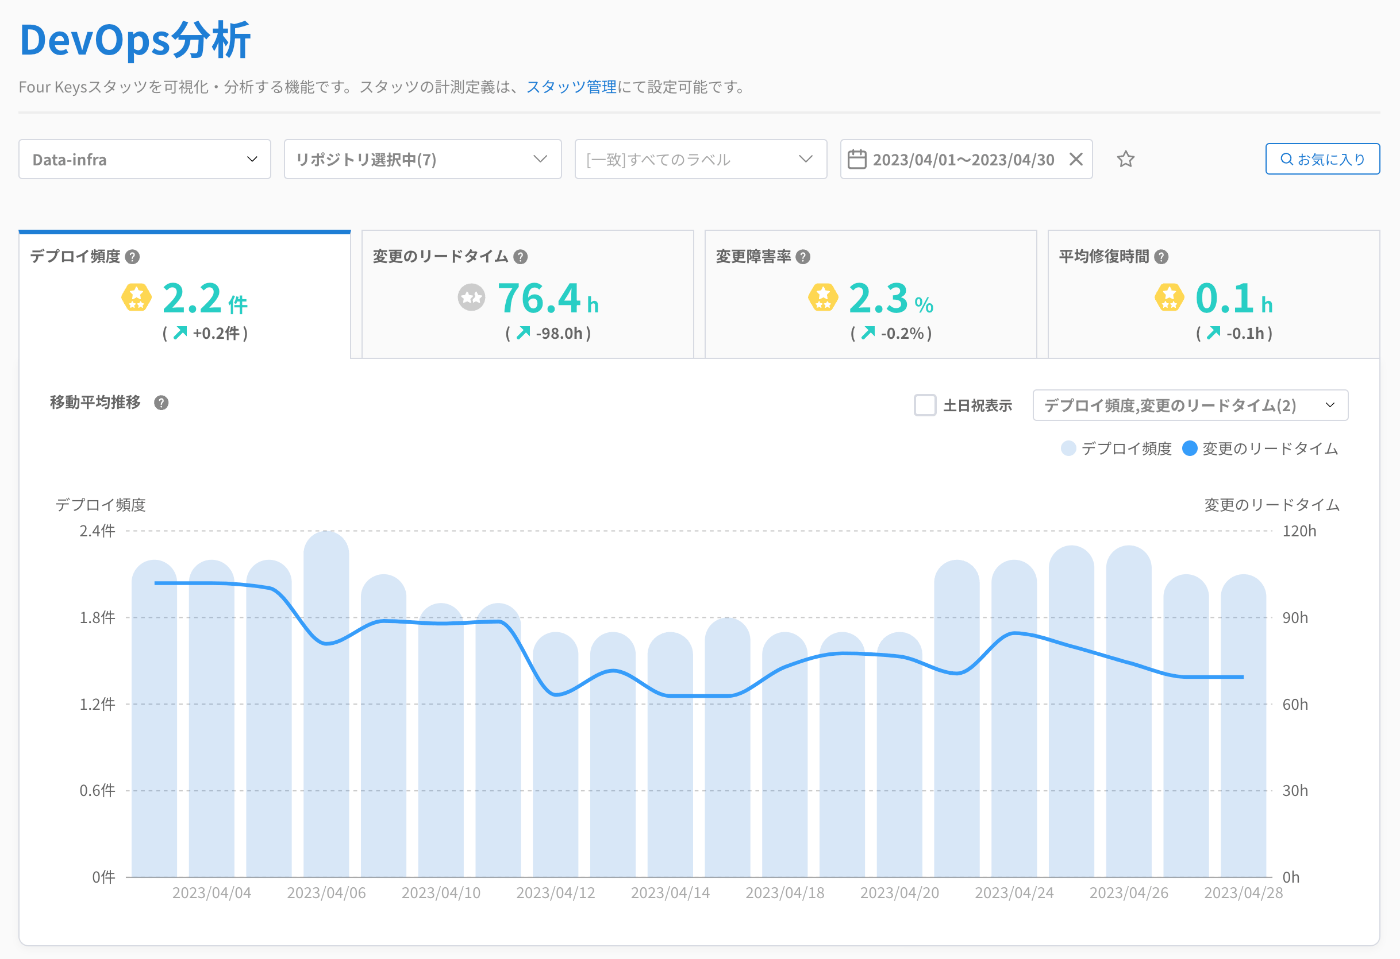
Task: Click the favorite star icon next to date range
Action: point(1126,159)
